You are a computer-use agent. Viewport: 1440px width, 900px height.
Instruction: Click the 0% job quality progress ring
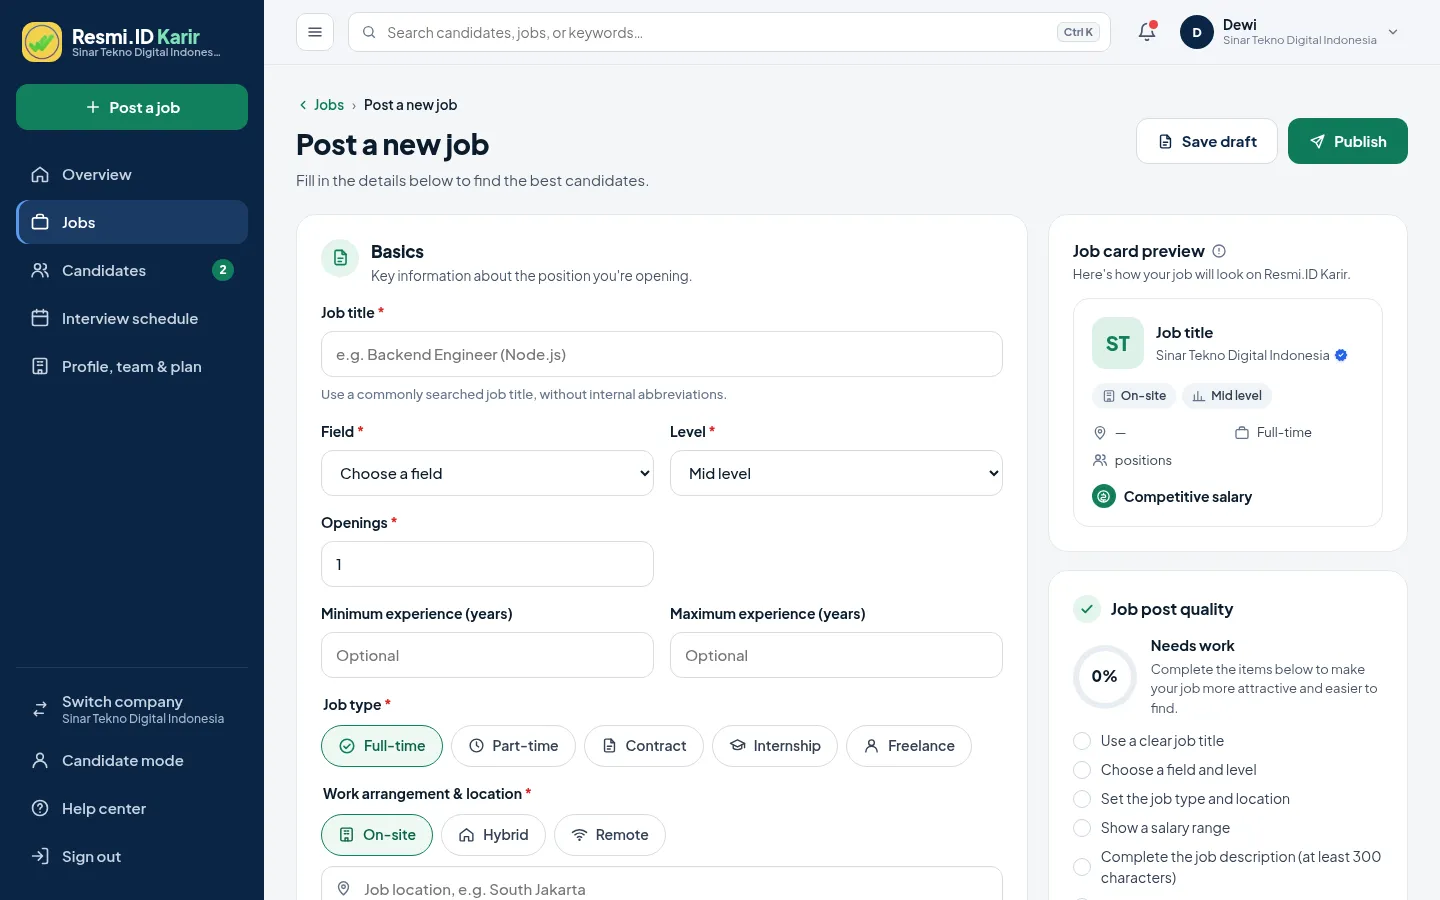click(1104, 677)
